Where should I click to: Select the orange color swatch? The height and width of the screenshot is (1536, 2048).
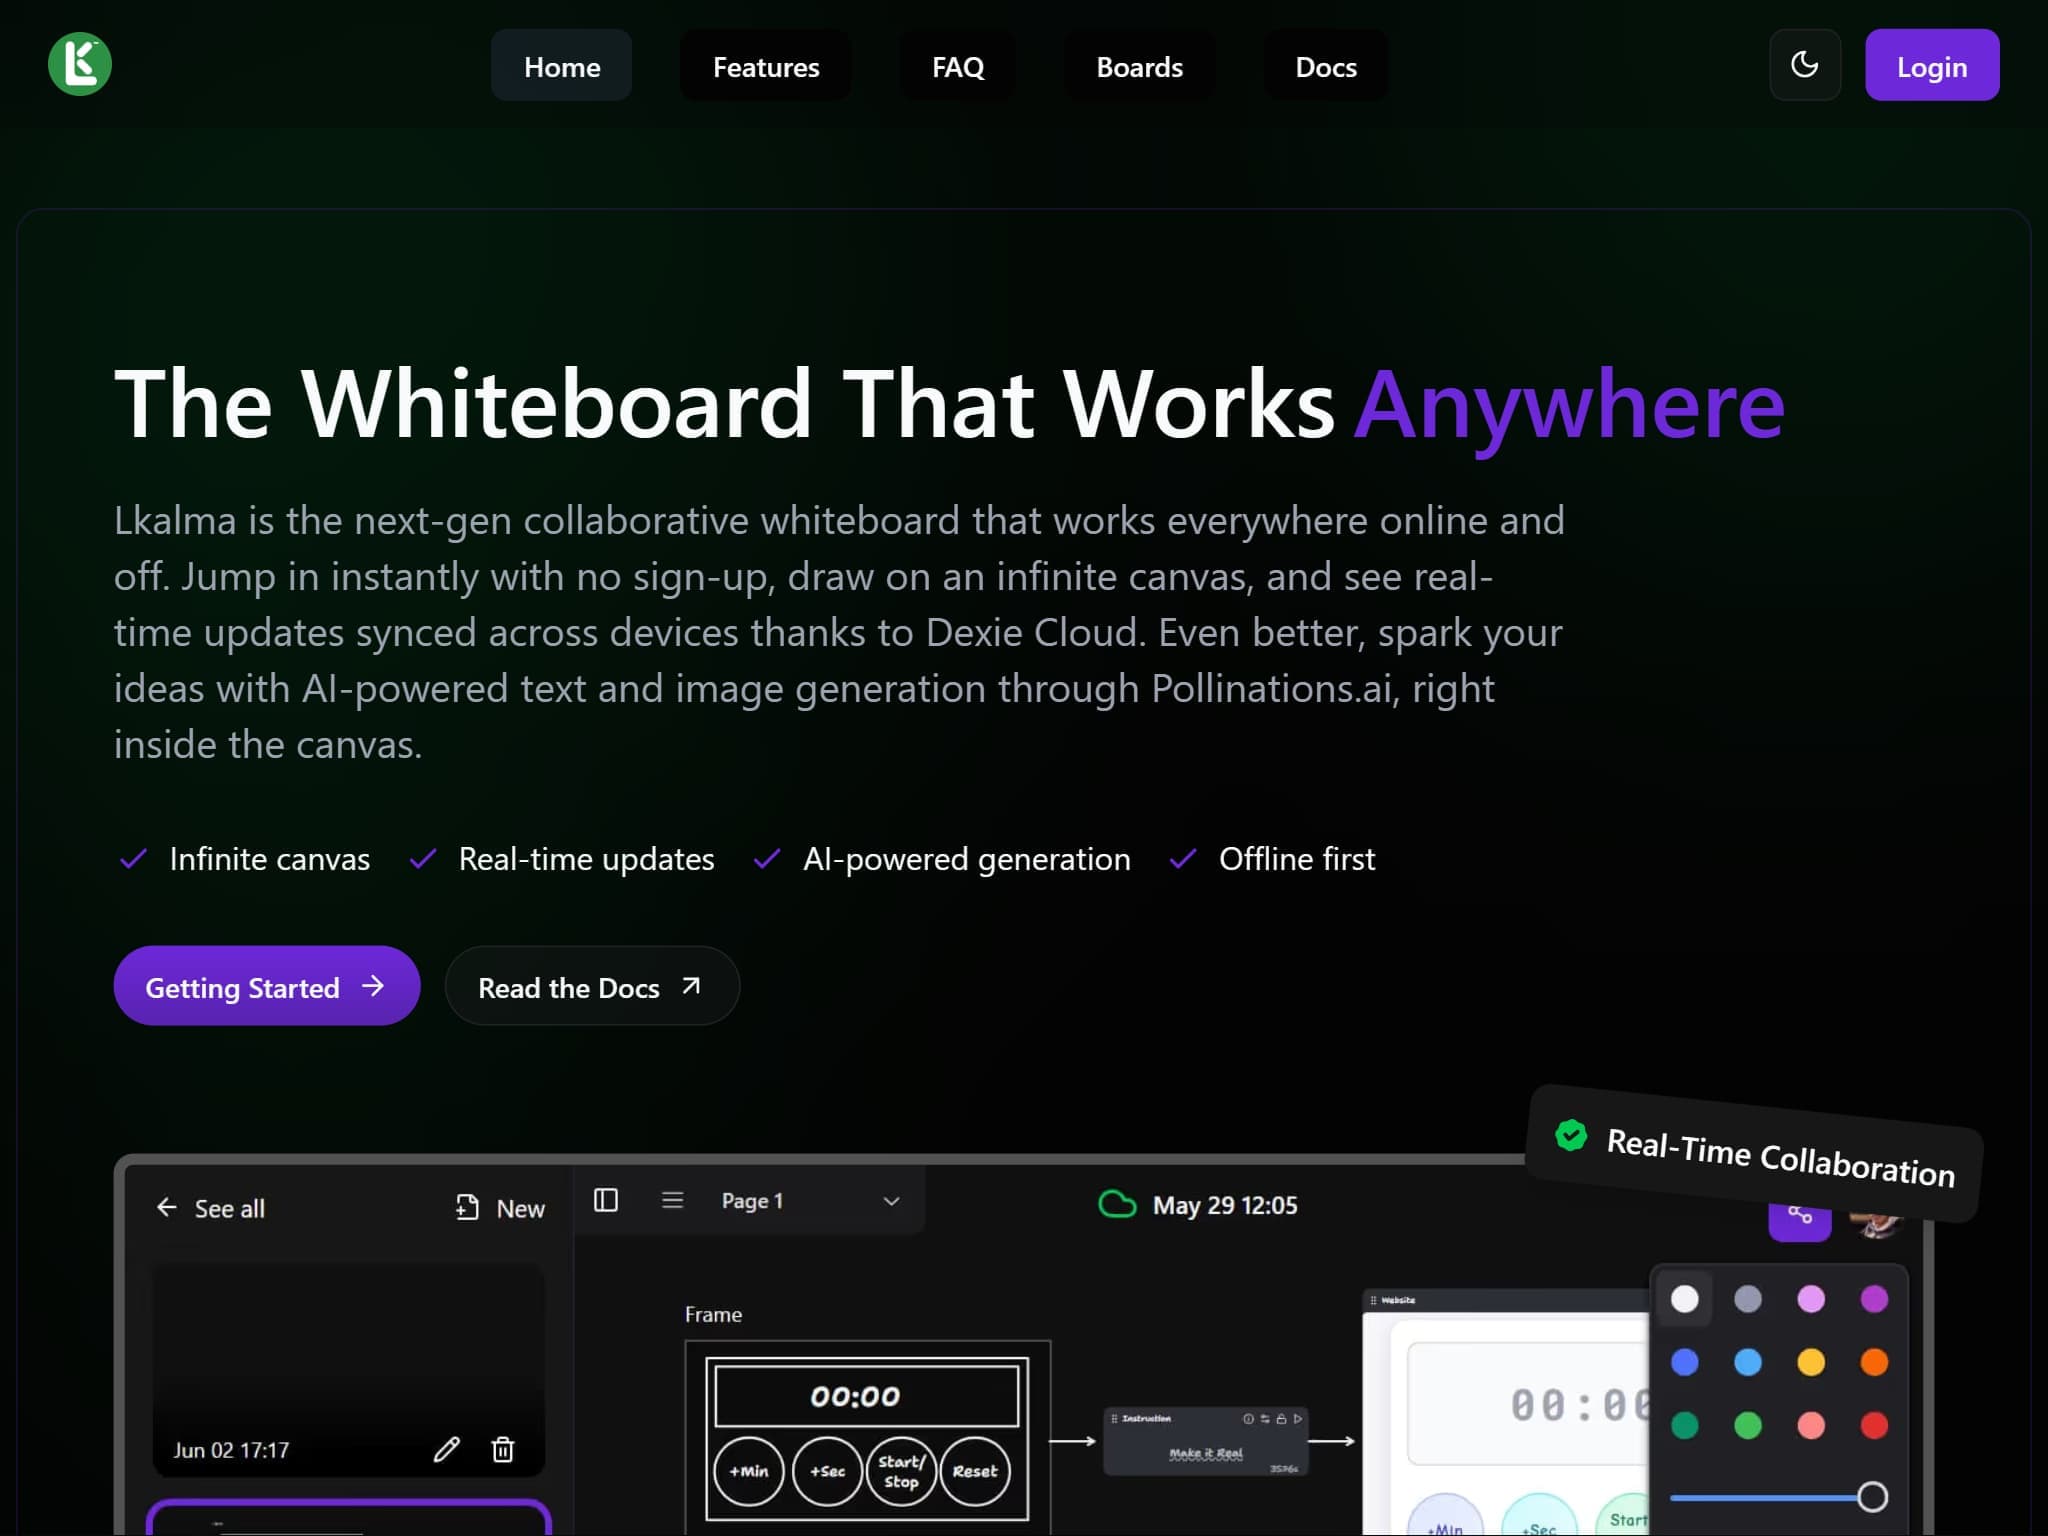pyautogui.click(x=1873, y=1362)
